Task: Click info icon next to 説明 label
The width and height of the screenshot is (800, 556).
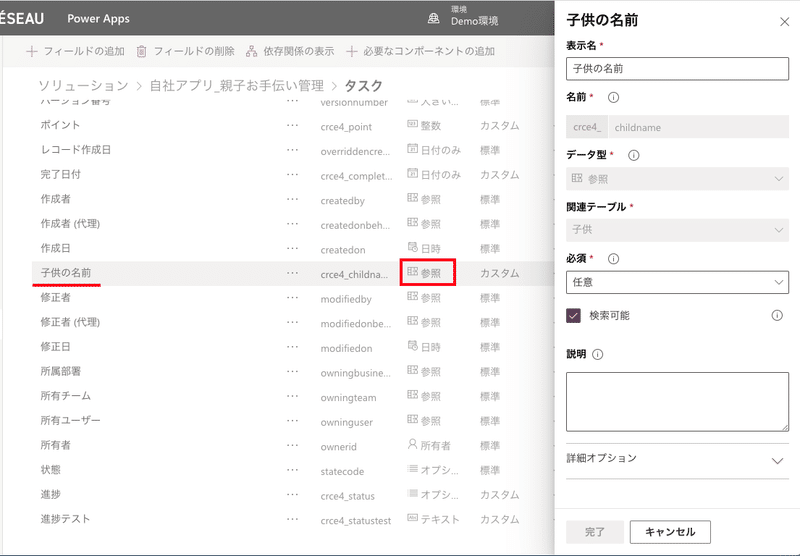Action: (597, 354)
